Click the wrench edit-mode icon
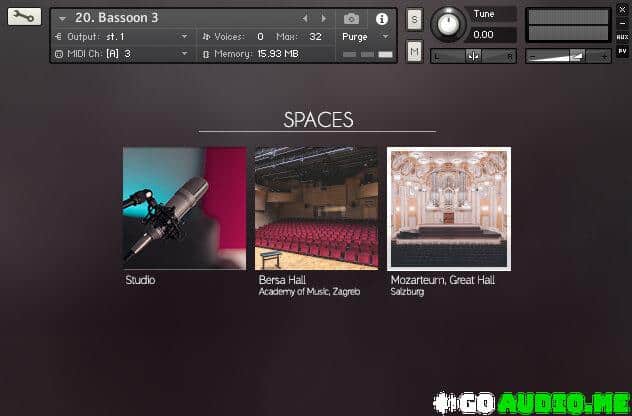Image resolution: width=632 pixels, height=416 pixels. pyautogui.click(x=24, y=16)
